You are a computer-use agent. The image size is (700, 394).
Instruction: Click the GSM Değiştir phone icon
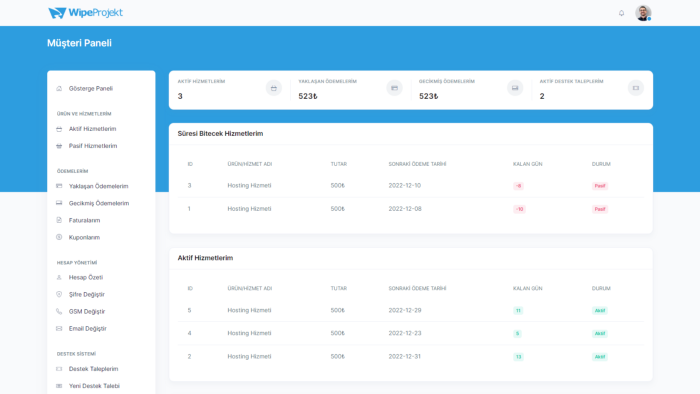59,311
